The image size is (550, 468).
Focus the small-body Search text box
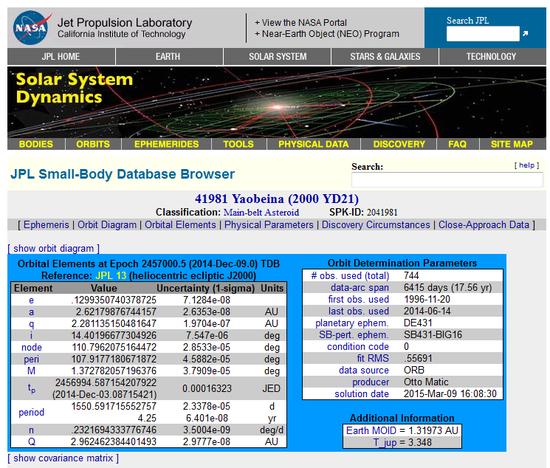pos(447,180)
